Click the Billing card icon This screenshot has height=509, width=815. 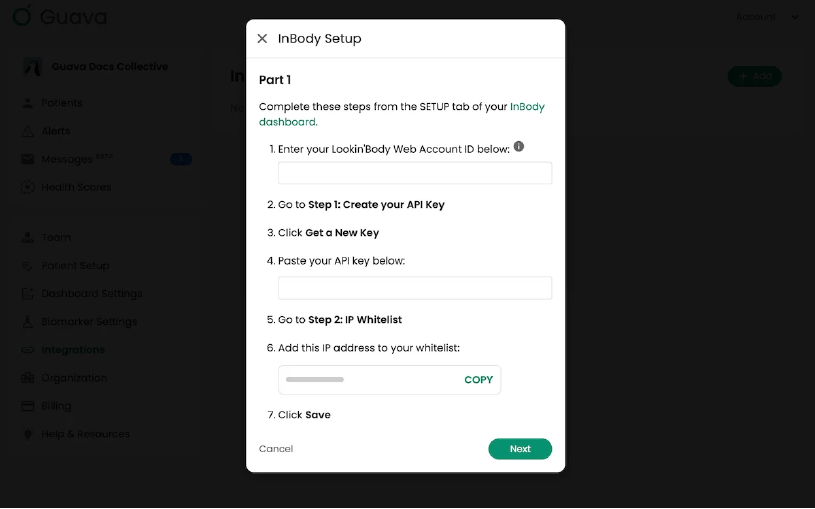pos(28,406)
